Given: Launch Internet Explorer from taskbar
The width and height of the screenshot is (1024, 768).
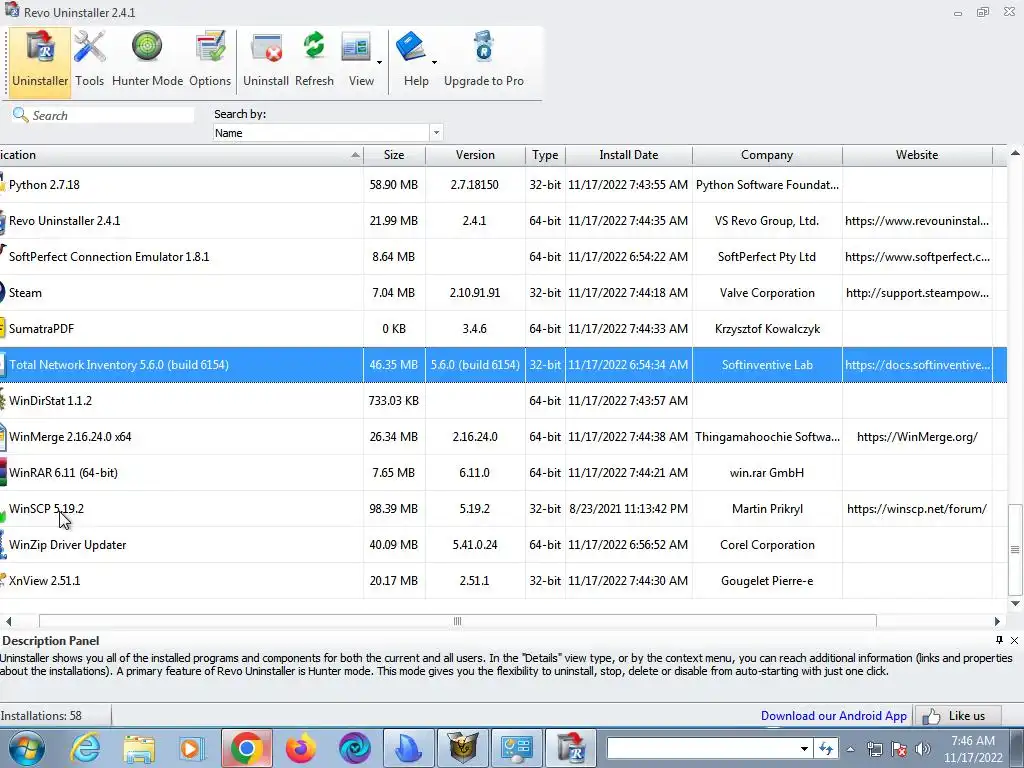Looking at the screenshot, I should click(86, 748).
